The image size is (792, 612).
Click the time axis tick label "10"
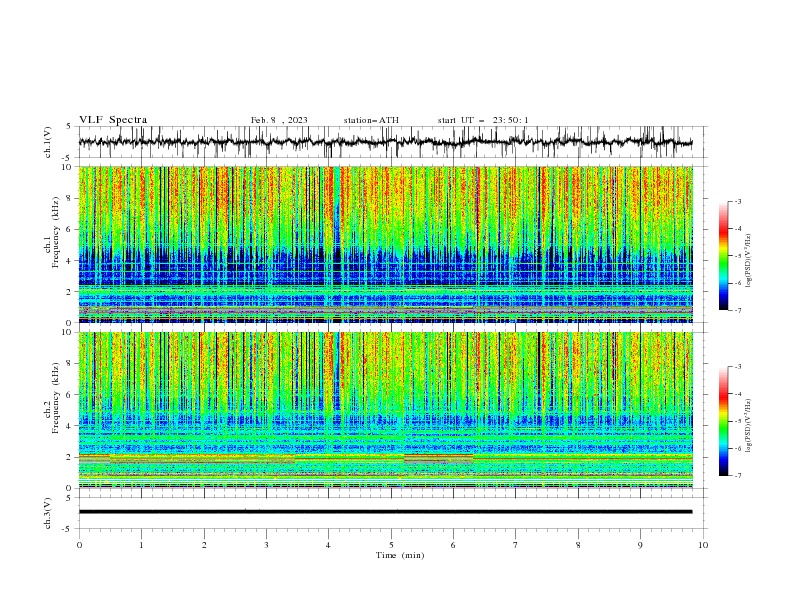point(703,545)
